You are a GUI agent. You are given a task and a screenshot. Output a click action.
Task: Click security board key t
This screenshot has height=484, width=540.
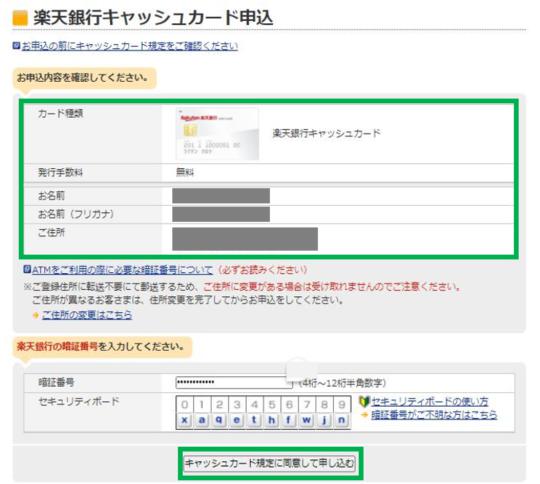pos(255,420)
